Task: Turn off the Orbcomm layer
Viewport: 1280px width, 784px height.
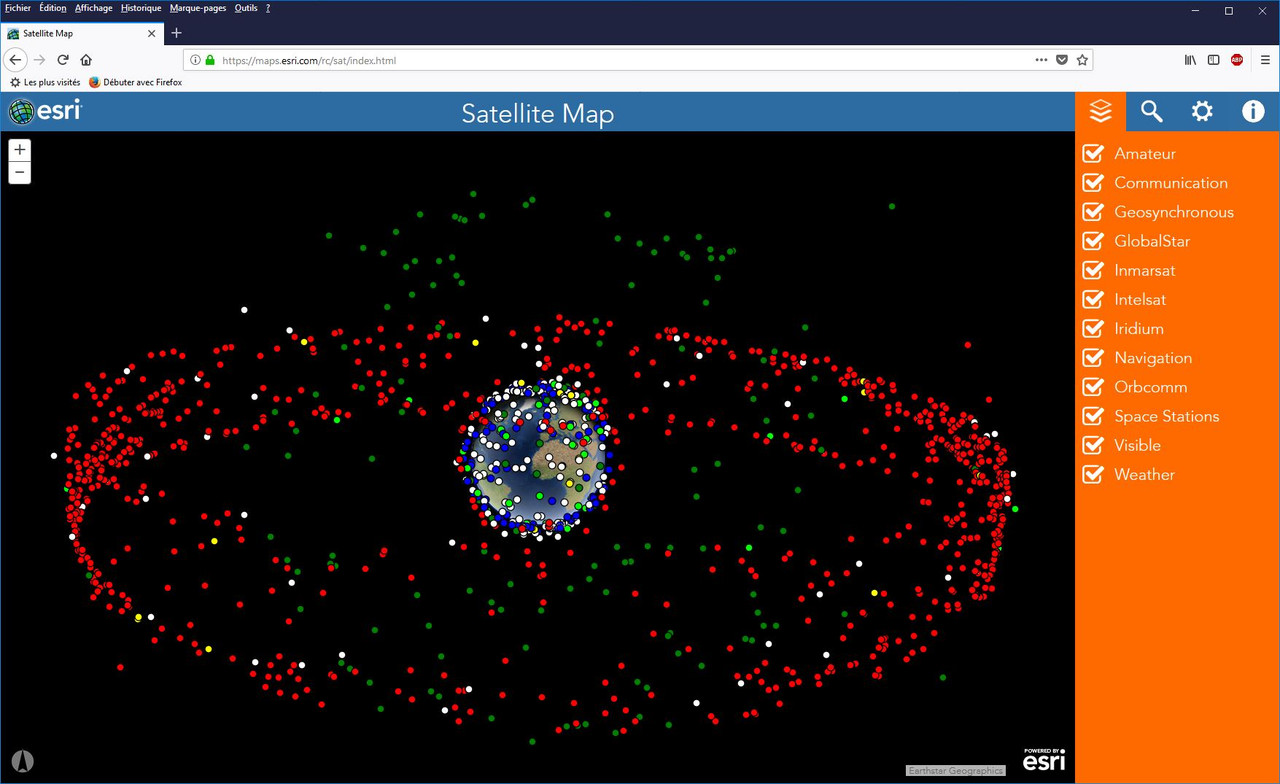Action: 1094,387
